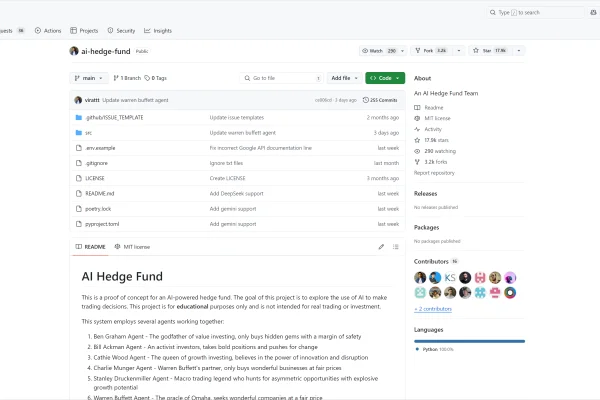Star the repository

click(489, 51)
